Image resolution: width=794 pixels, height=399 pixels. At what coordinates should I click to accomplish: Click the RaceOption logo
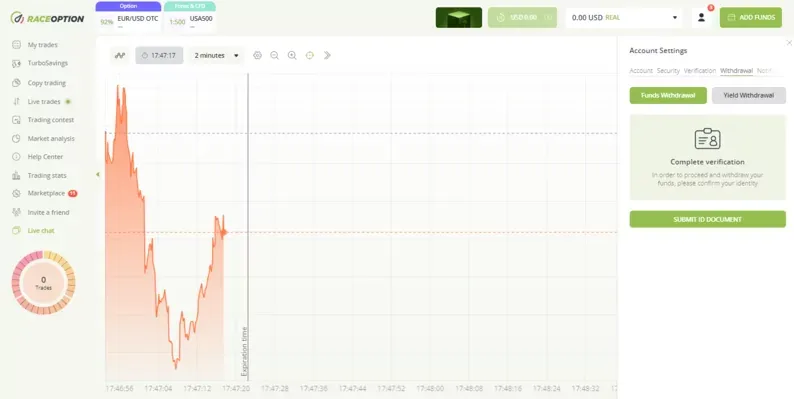point(47,18)
